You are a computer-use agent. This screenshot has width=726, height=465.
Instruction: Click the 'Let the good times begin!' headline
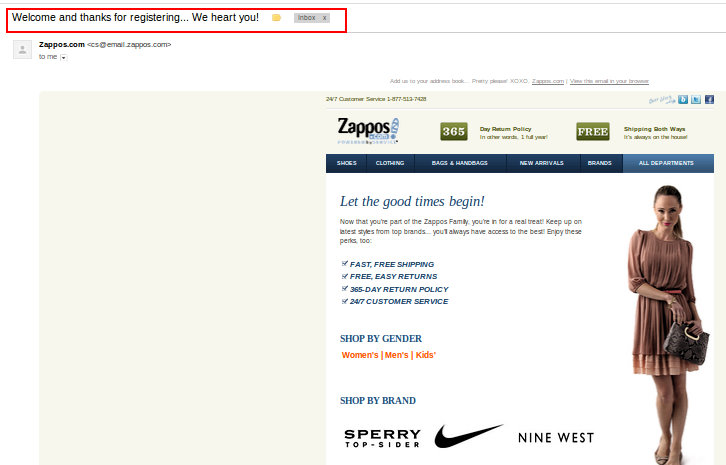click(412, 201)
